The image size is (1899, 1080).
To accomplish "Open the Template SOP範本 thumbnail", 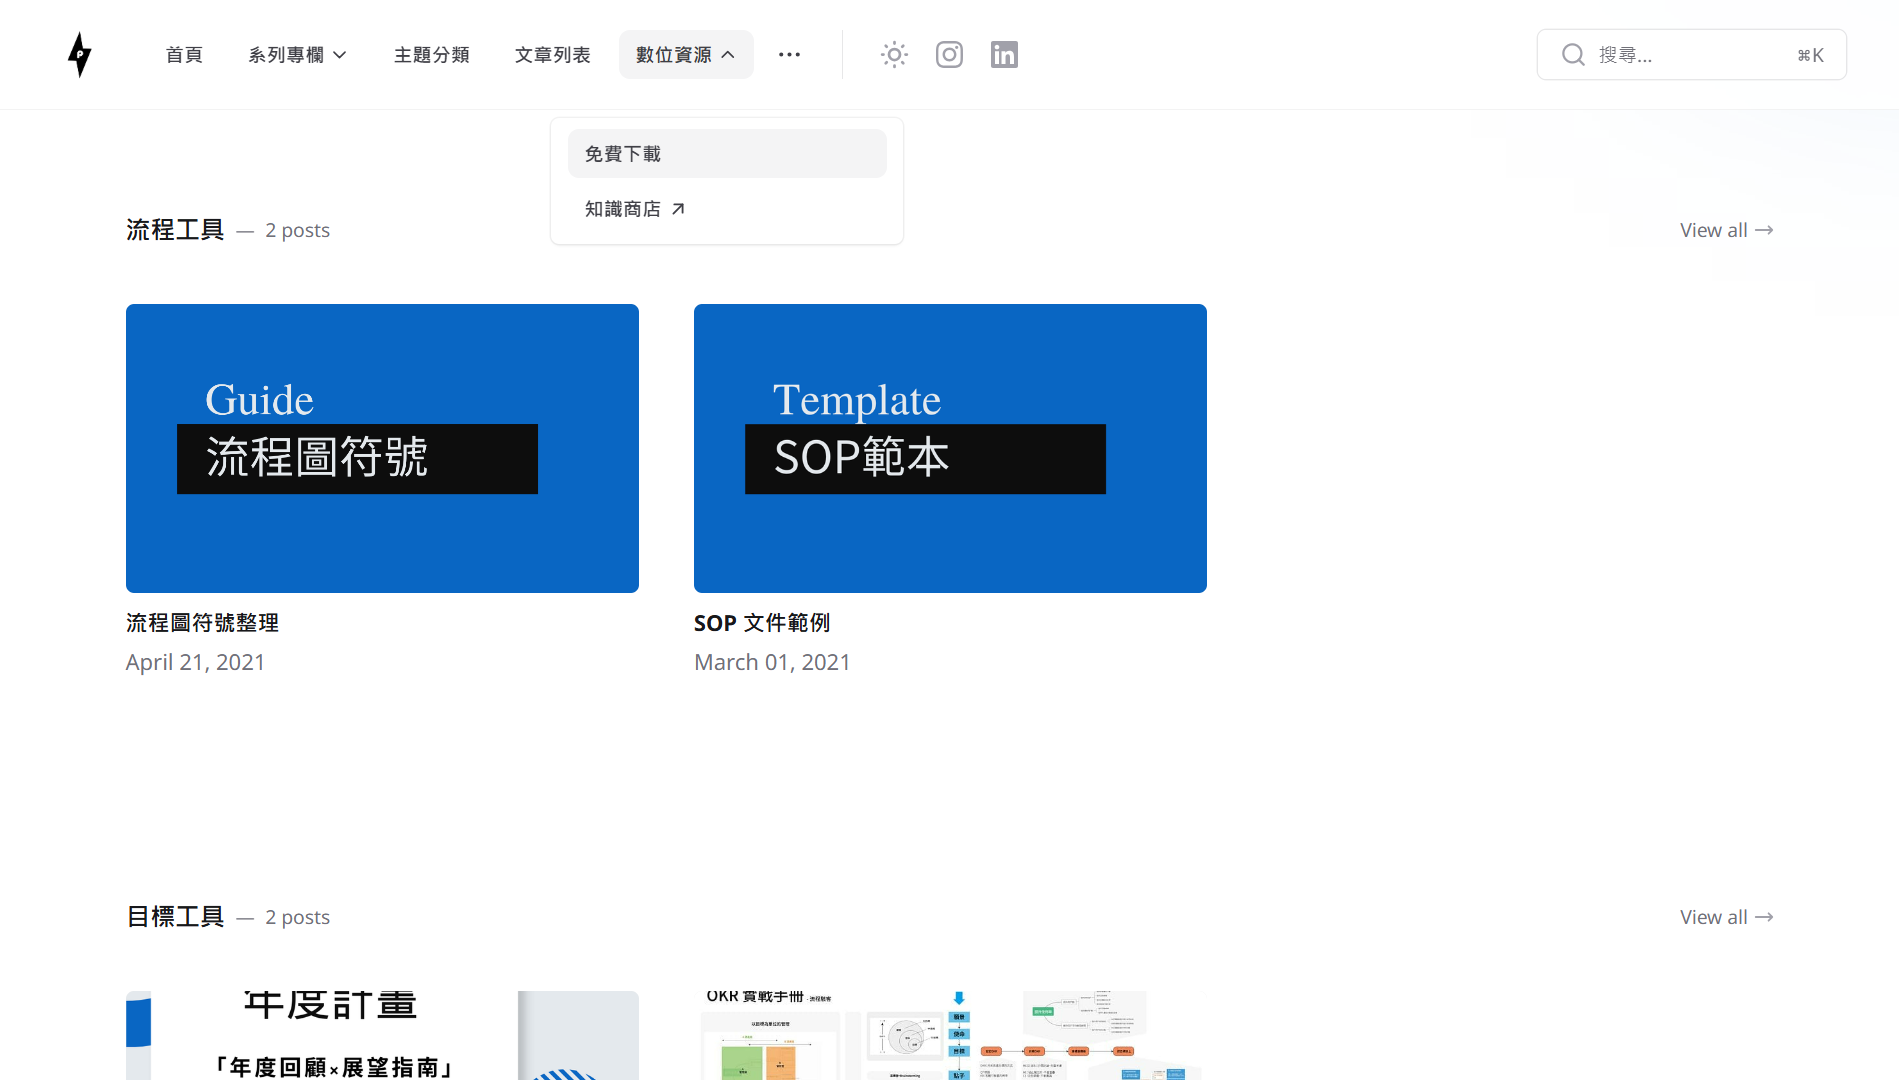I will click(950, 448).
